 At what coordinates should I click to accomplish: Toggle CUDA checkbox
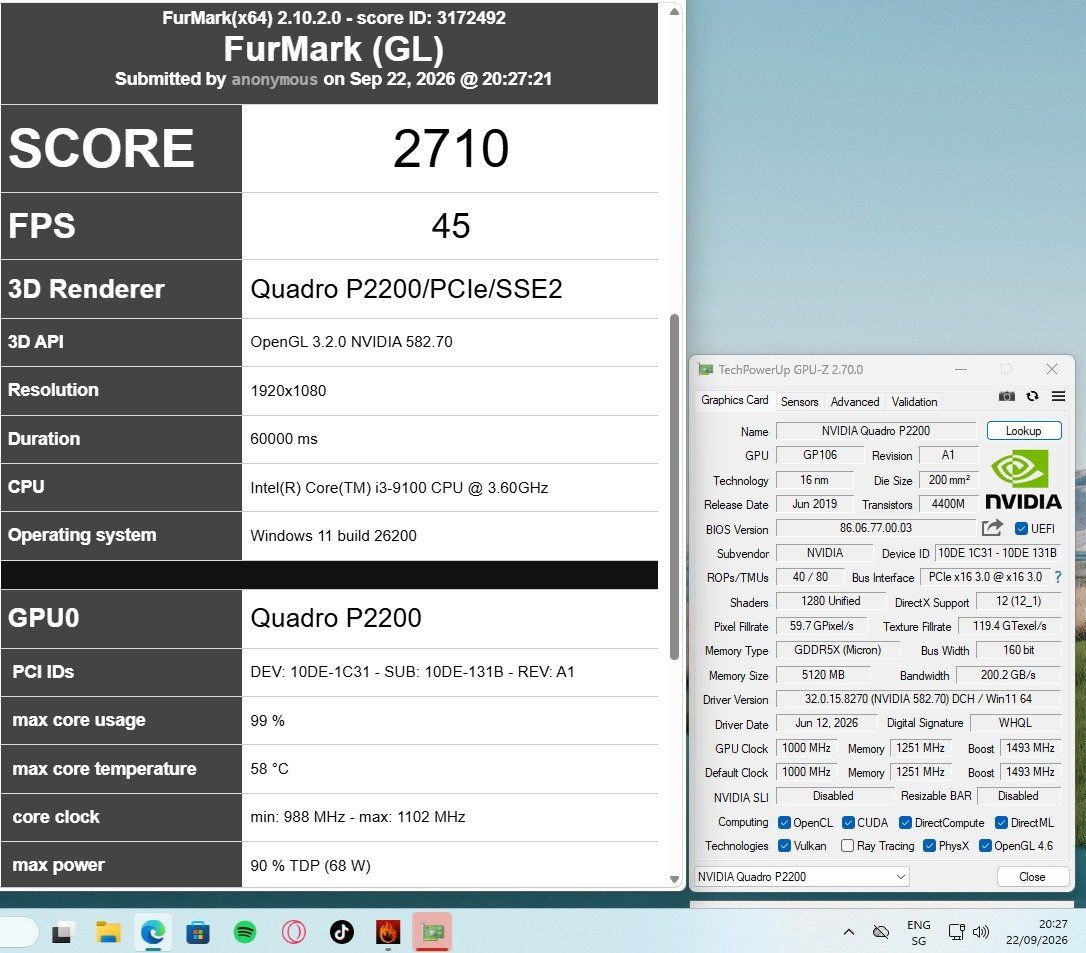[848, 822]
